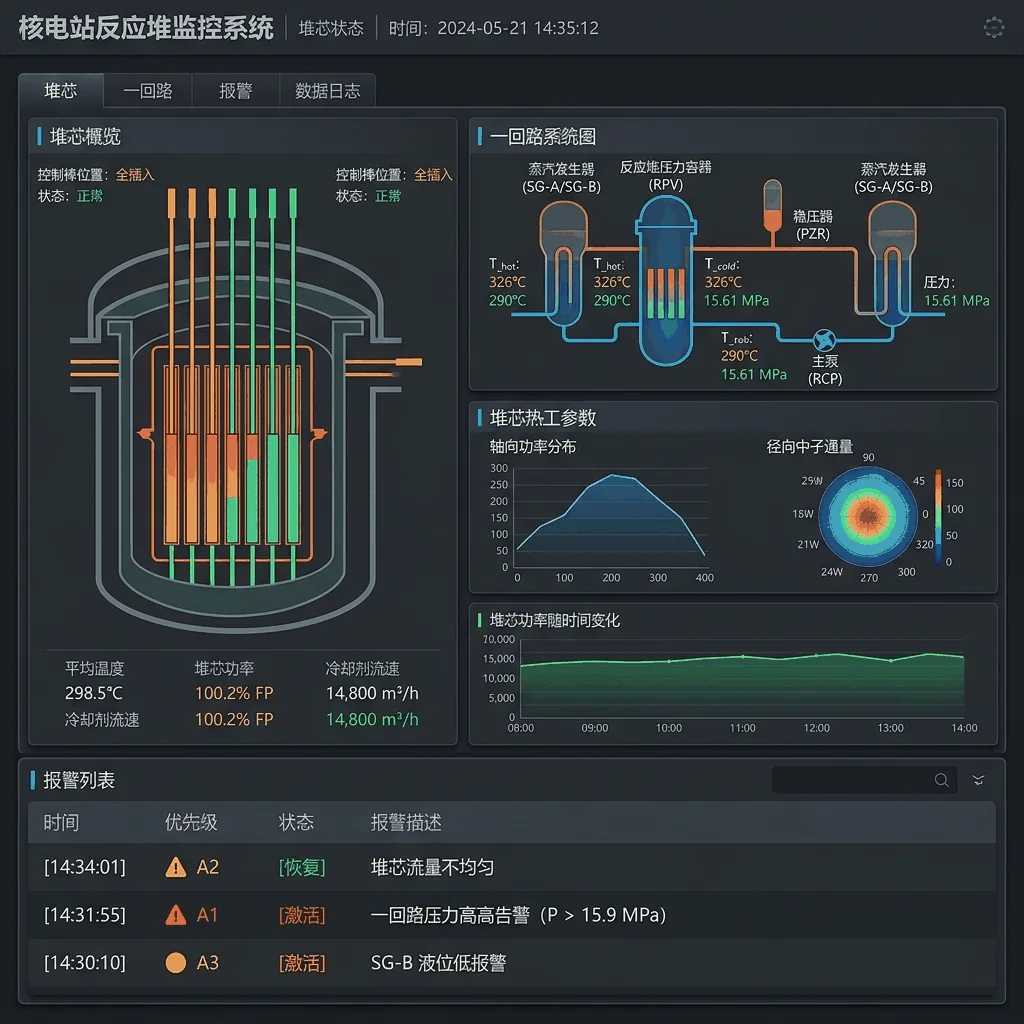The image size is (1024, 1024).
Task: Click the white 14,800 m³/h flow value
Action: coord(372,693)
